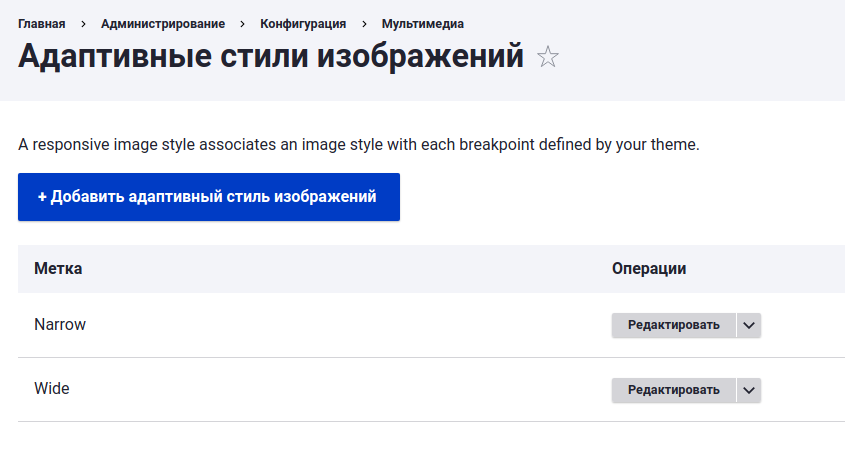Expand the operations dropdown for Wide

coord(749,390)
